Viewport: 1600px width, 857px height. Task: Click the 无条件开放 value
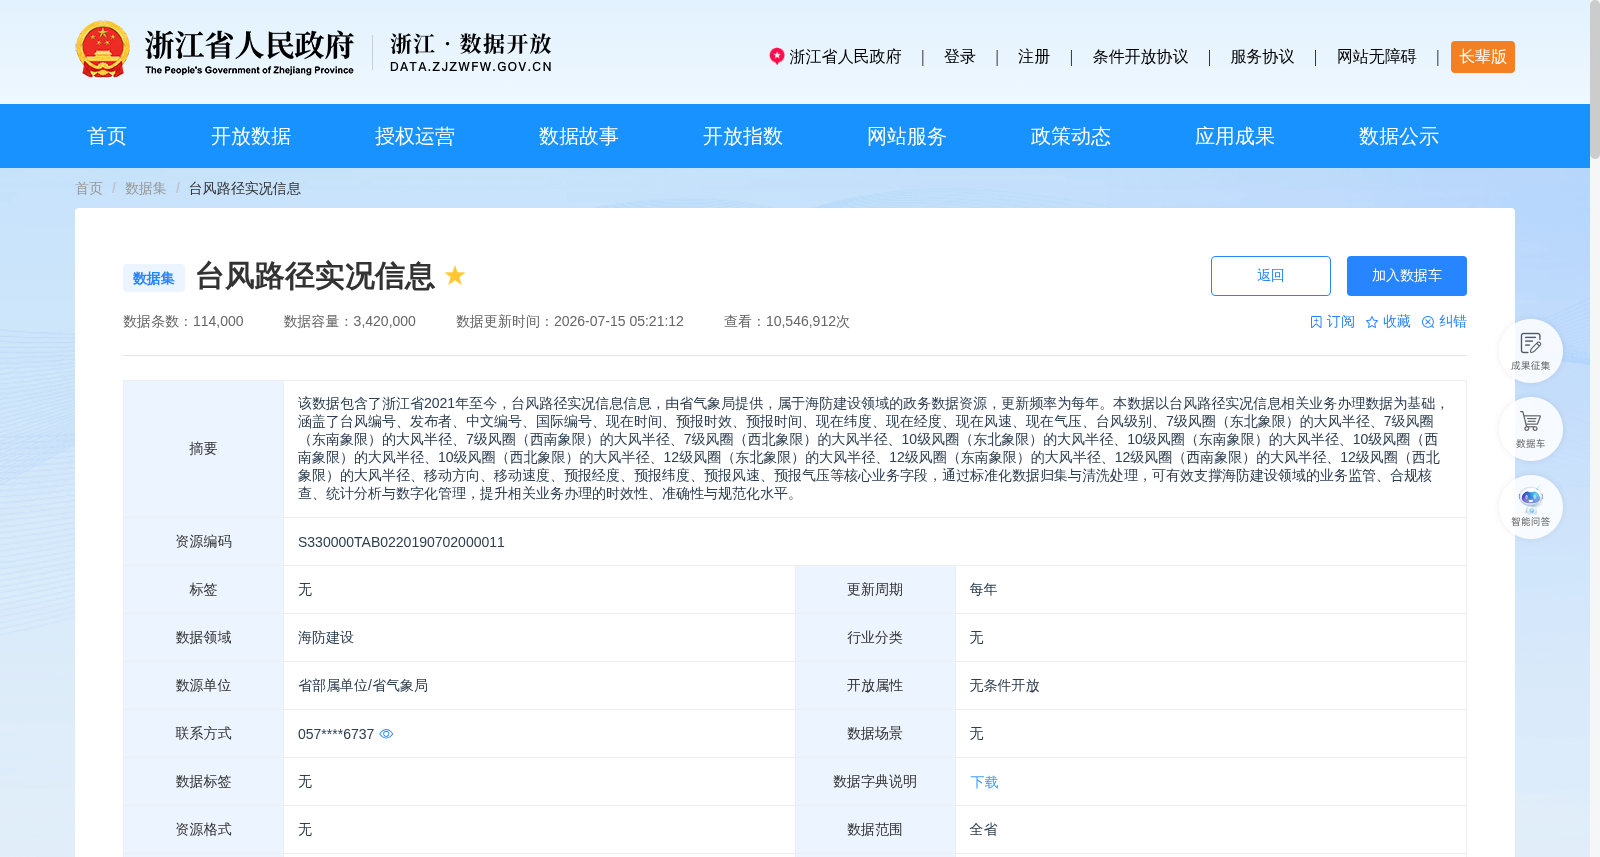[1005, 686]
